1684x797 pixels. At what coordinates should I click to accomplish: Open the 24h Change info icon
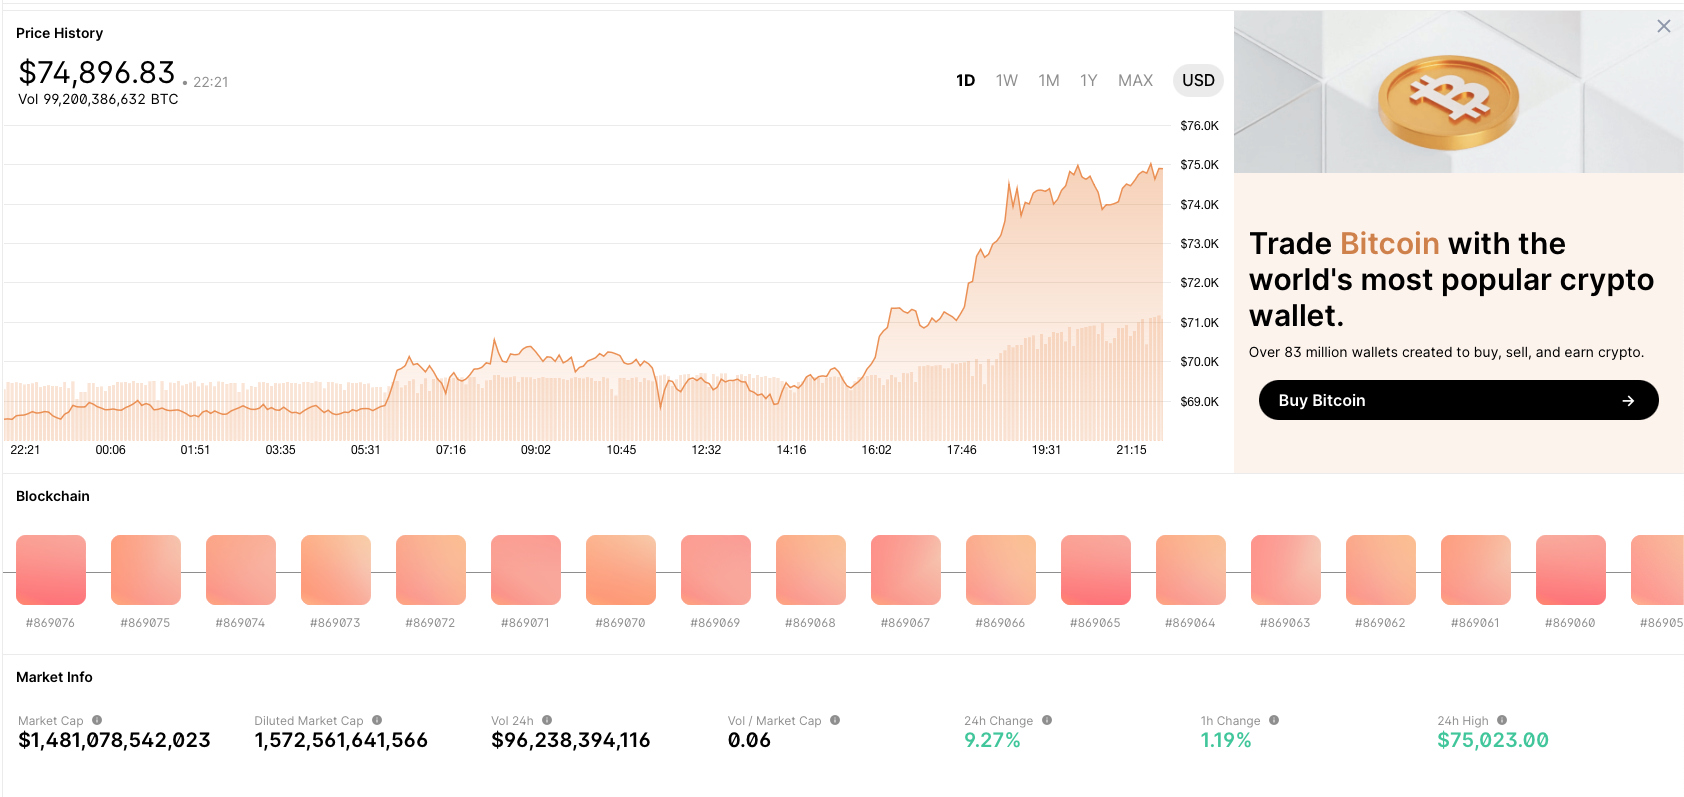point(1047,720)
